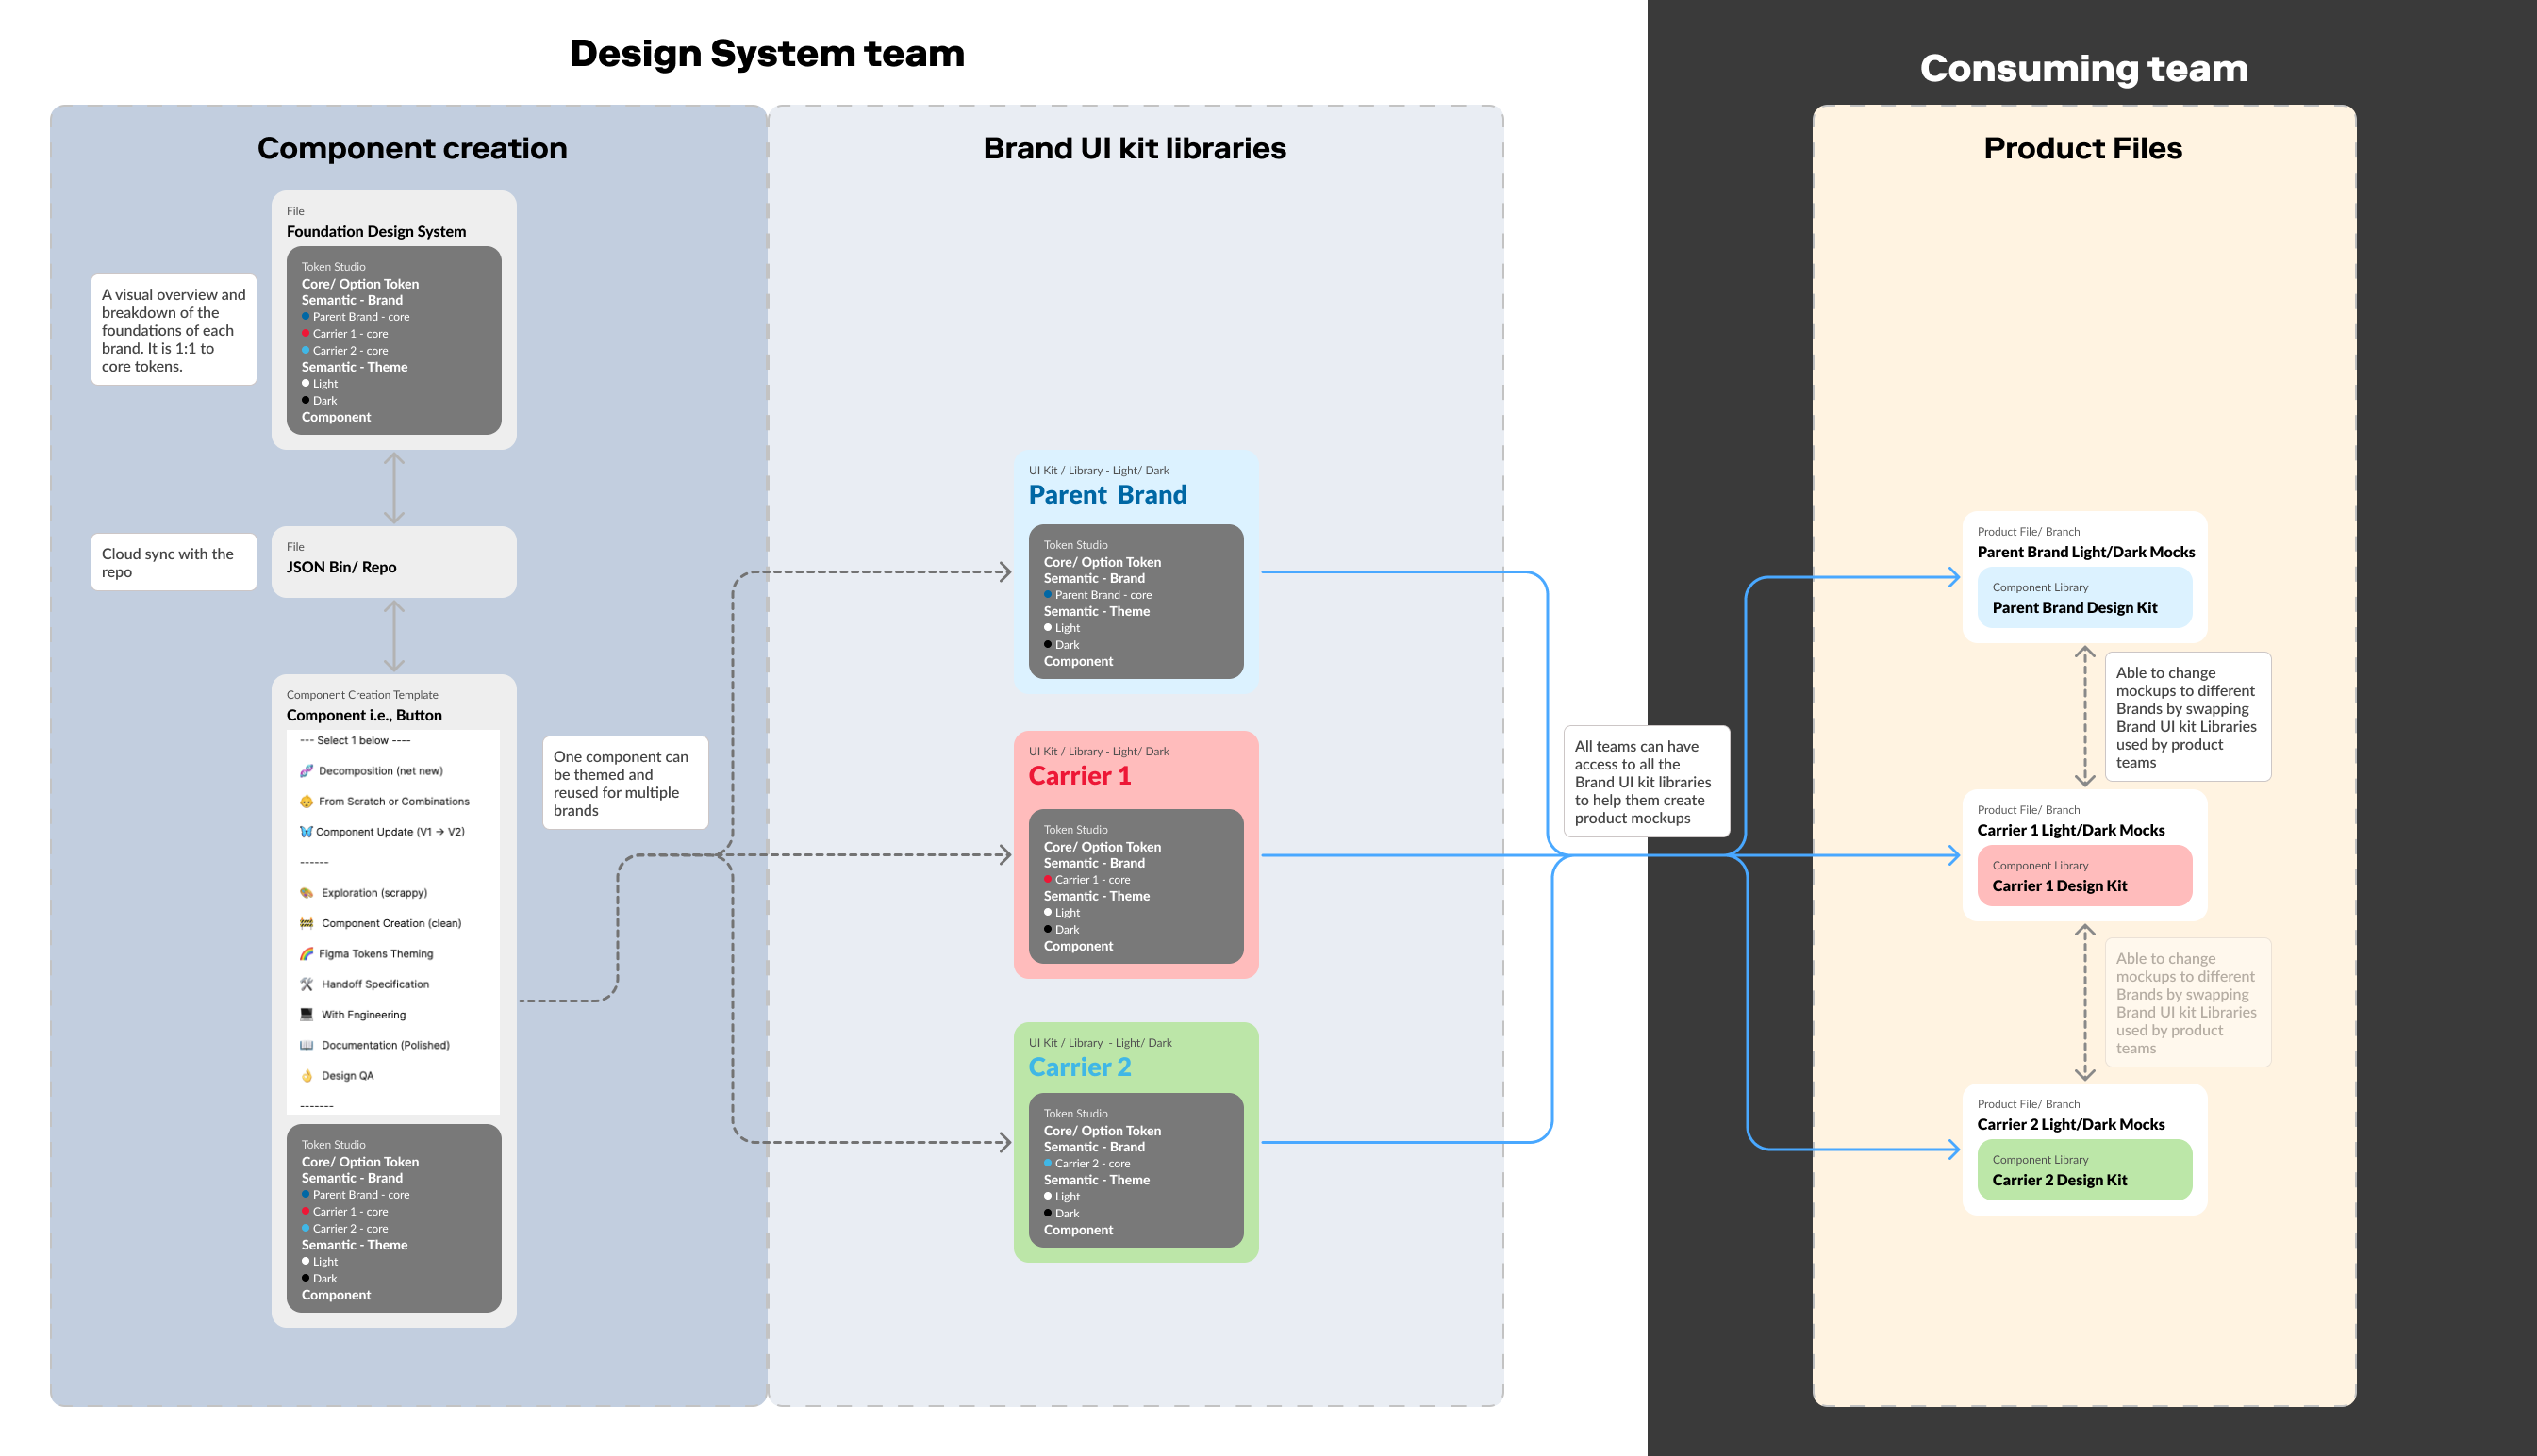Click the rainbow icon beside Figma Tokens Theming
The height and width of the screenshot is (1456, 2537).
306,953
